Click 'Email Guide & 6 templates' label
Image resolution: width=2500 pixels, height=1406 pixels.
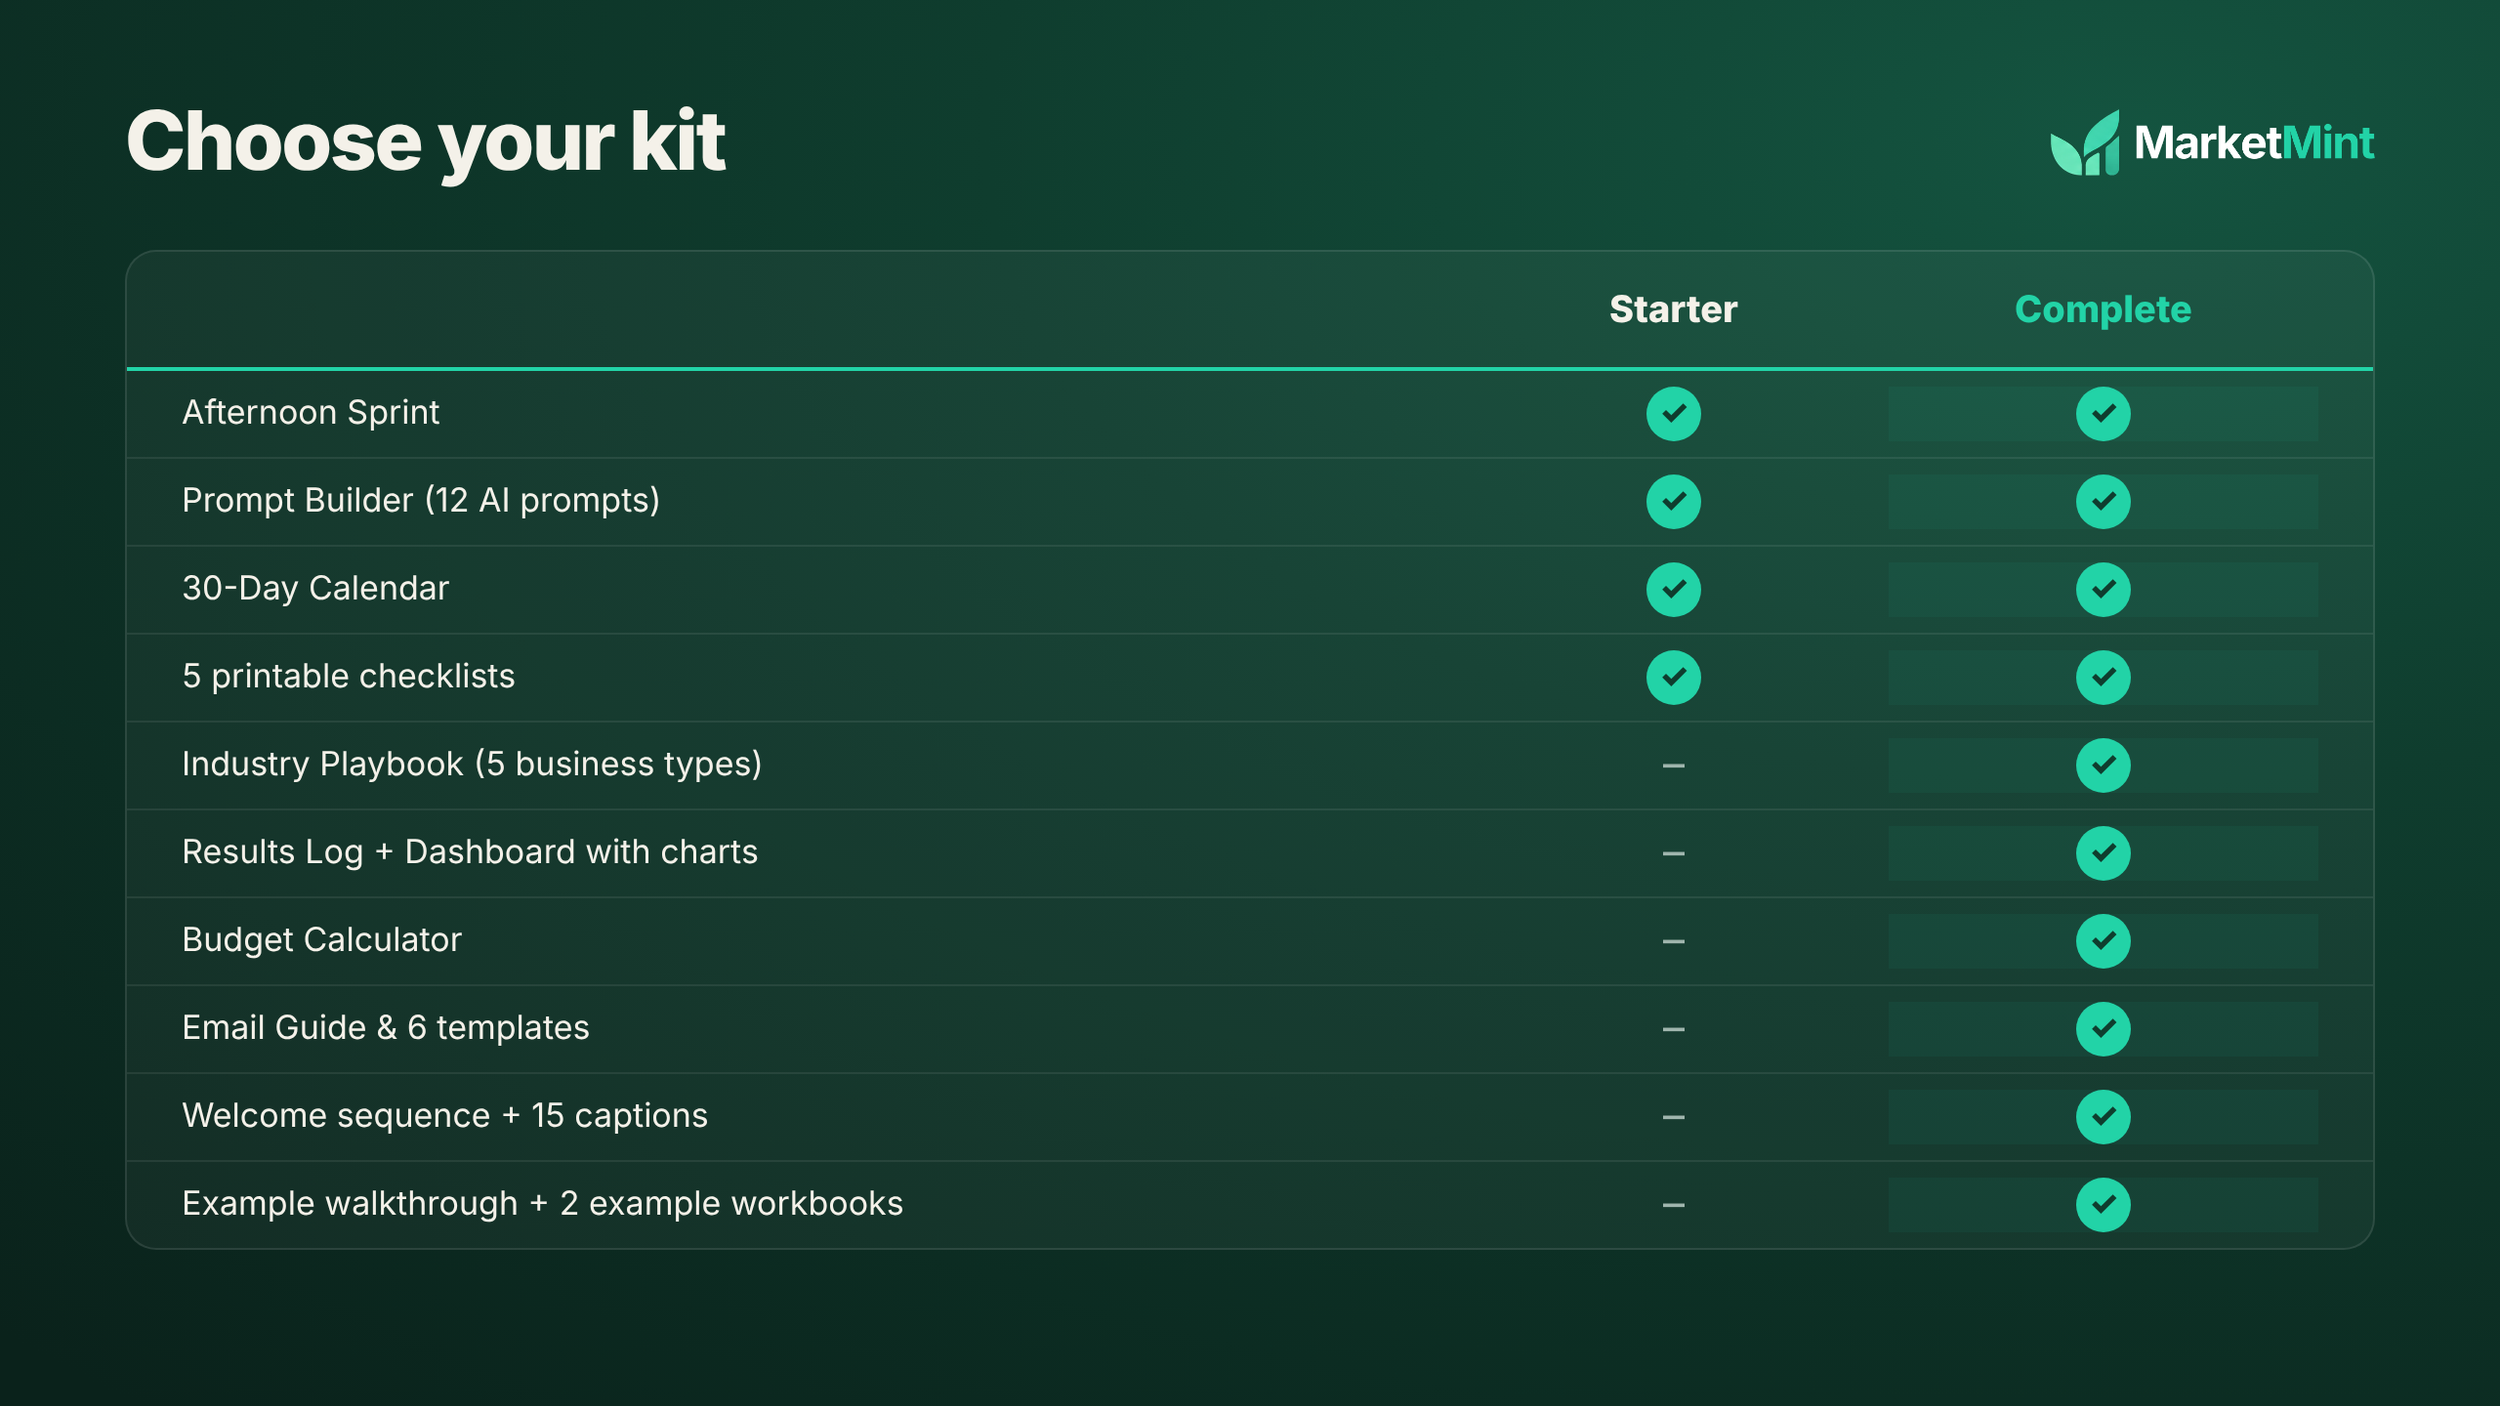[386, 1028]
